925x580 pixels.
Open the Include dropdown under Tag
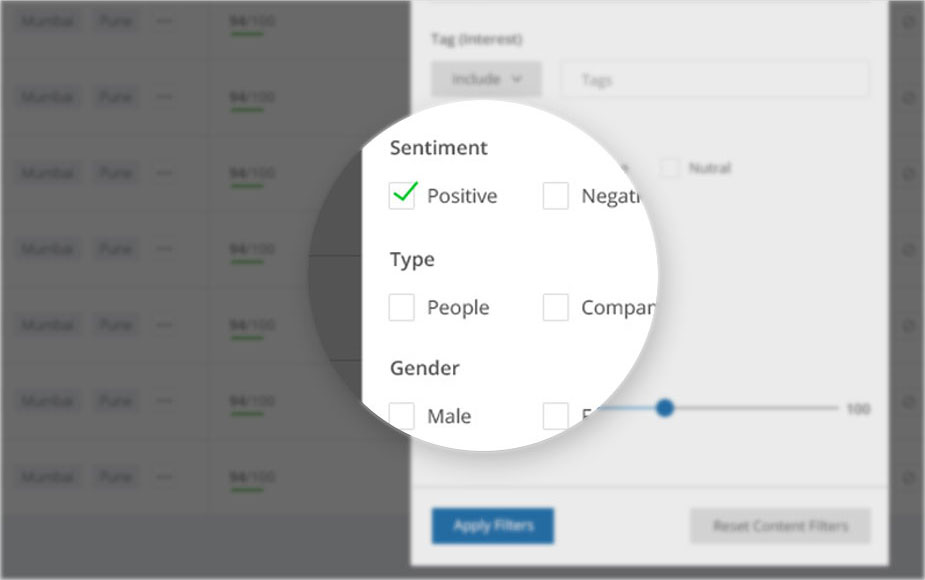486,78
